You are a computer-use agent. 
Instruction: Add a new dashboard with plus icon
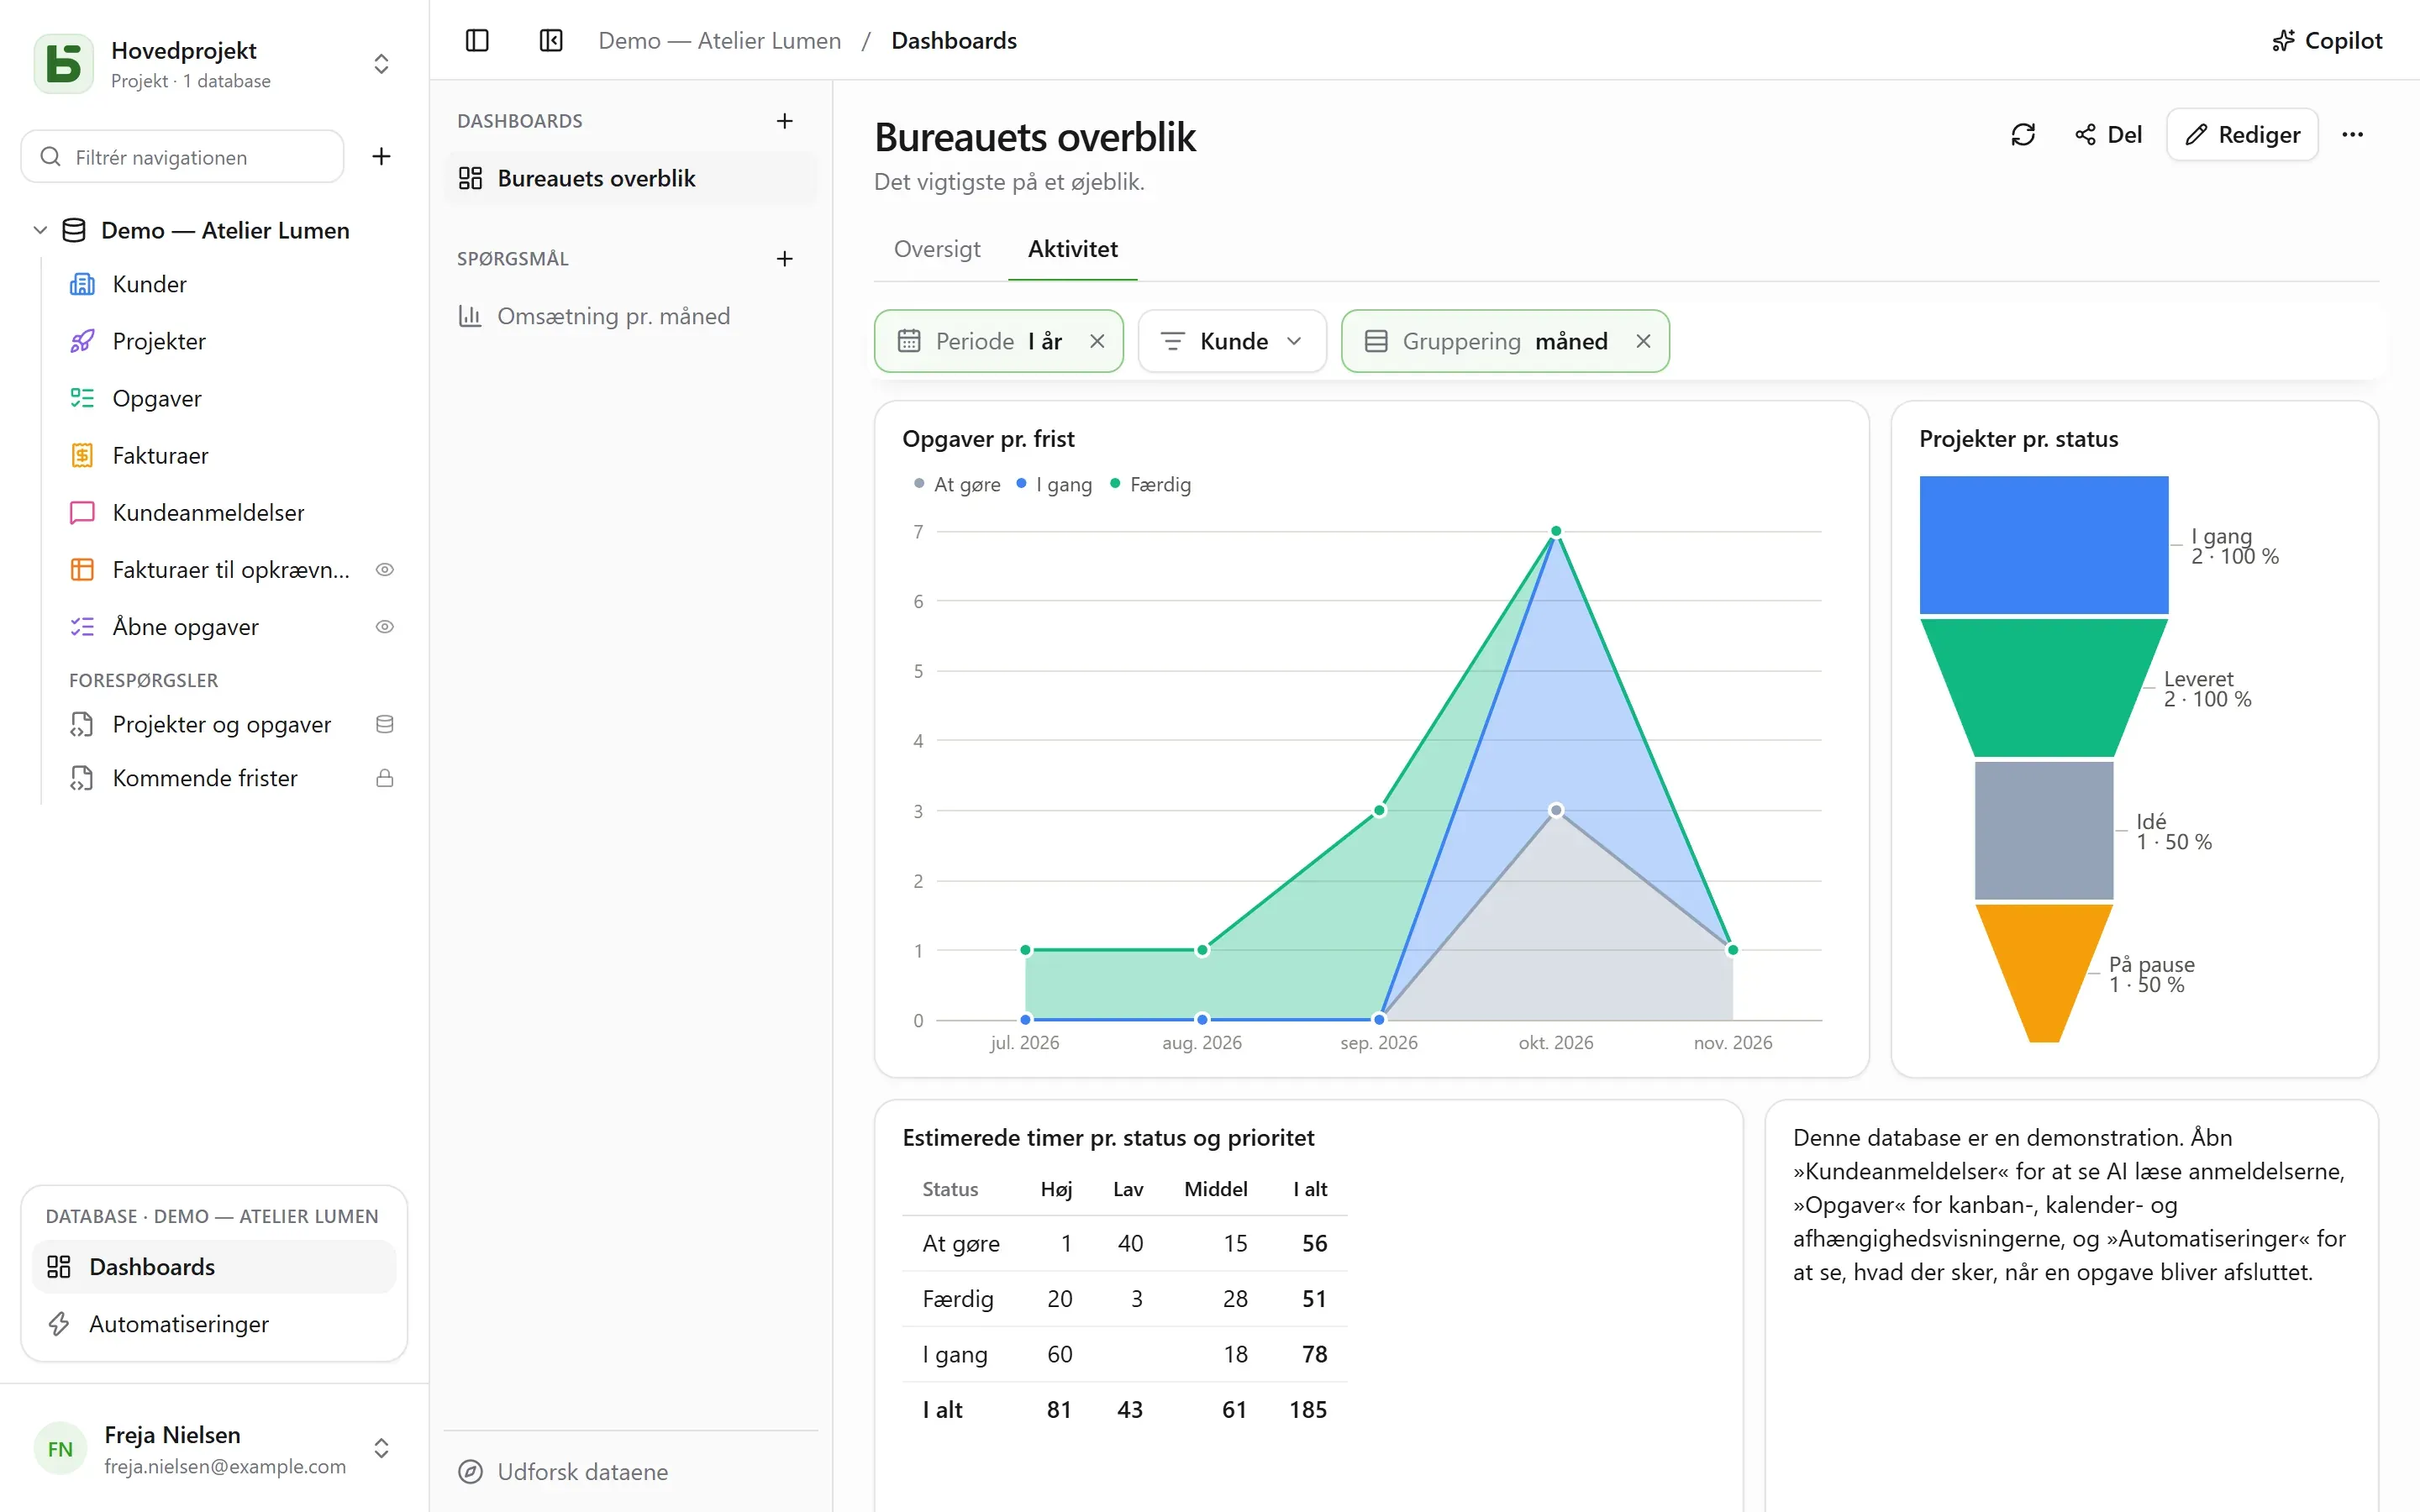pos(785,121)
